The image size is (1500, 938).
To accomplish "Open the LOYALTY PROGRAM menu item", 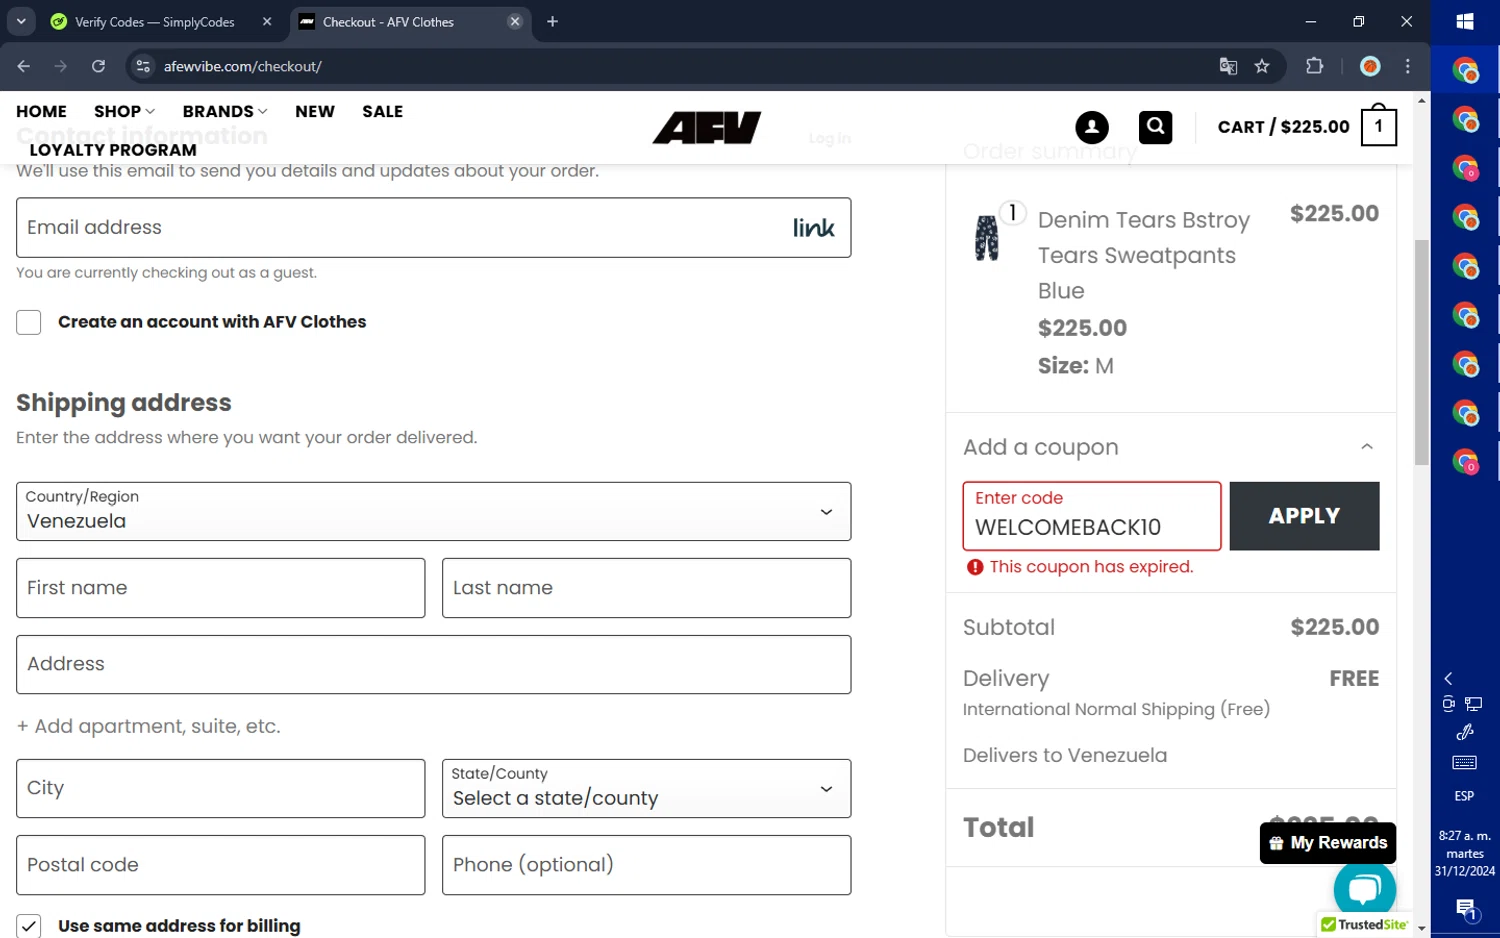I will click(113, 150).
